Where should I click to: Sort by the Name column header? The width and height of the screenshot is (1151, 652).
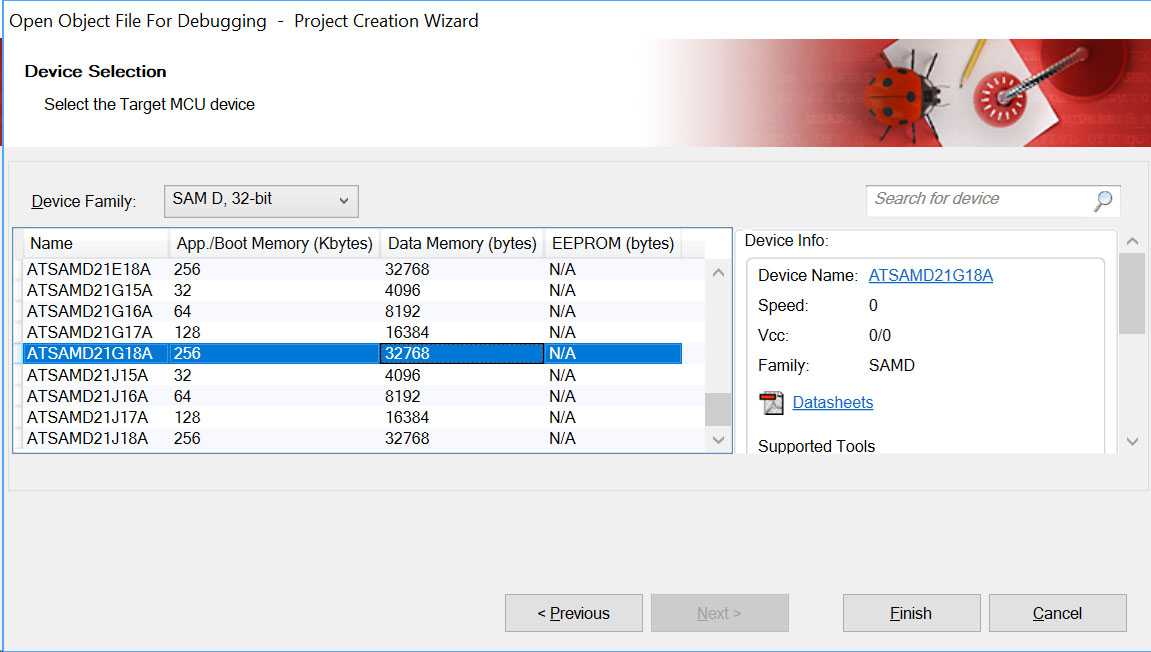click(96, 243)
